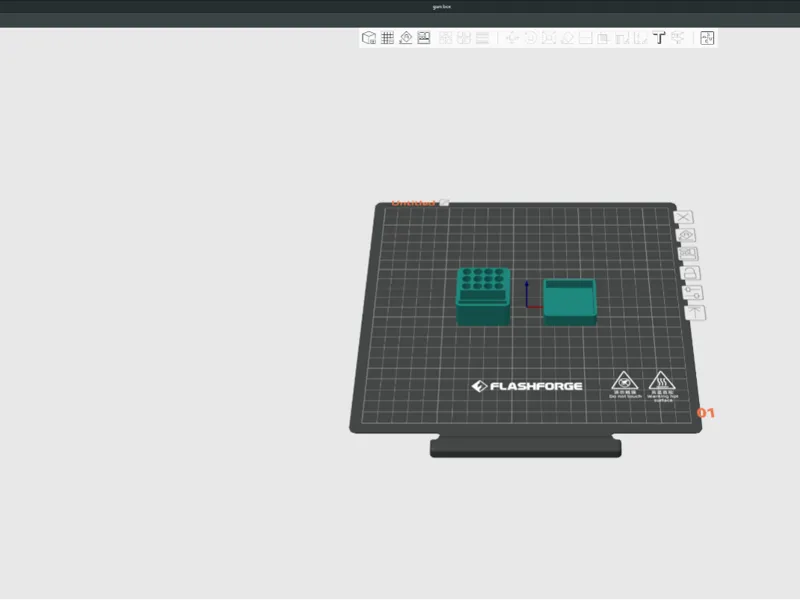Auto orient objects from the top toolbar
This screenshot has width=800, height=600.
[406, 38]
